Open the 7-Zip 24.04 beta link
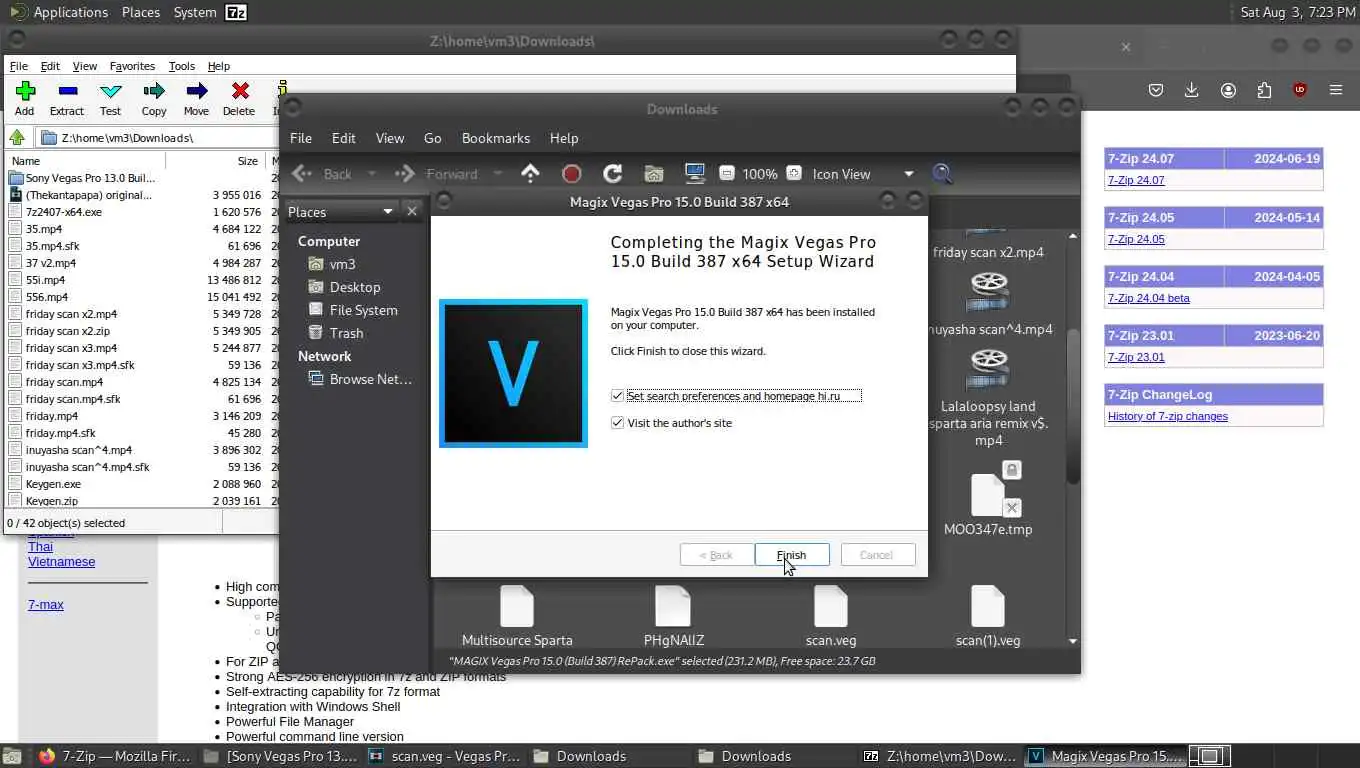1360x768 pixels. coord(1149,298)
